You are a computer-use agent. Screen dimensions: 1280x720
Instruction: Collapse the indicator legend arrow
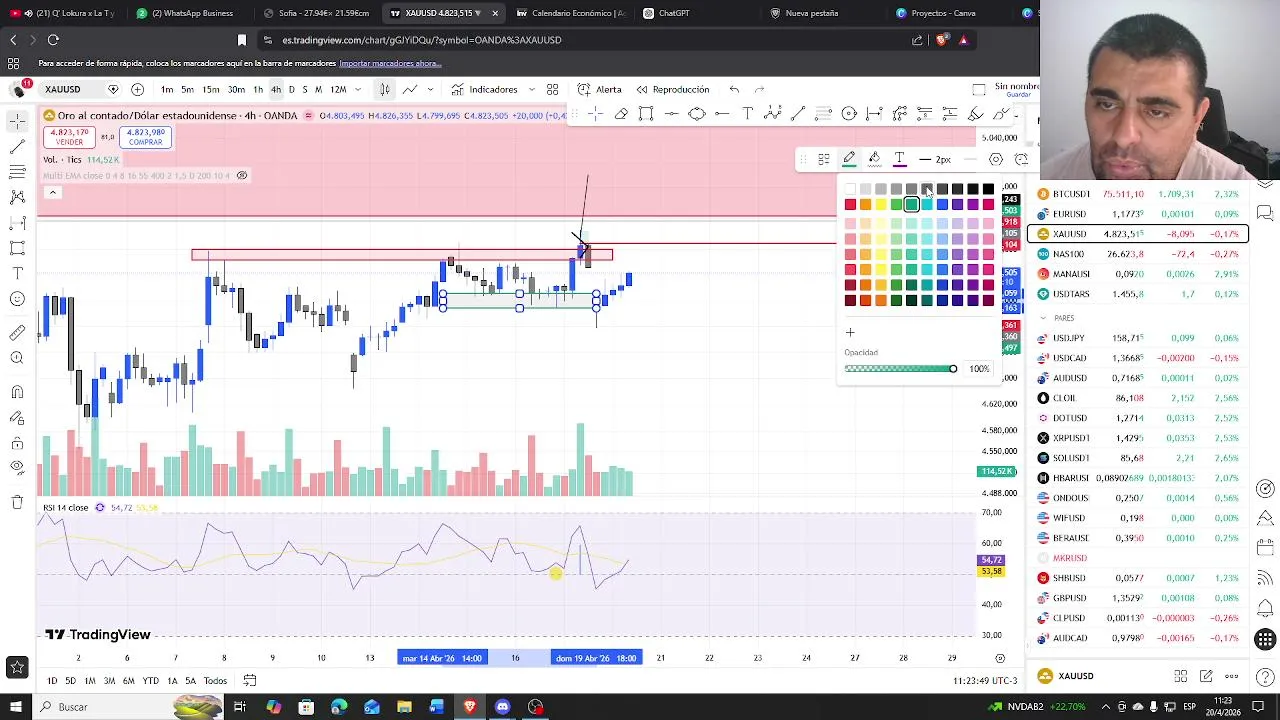pos(52,193)
